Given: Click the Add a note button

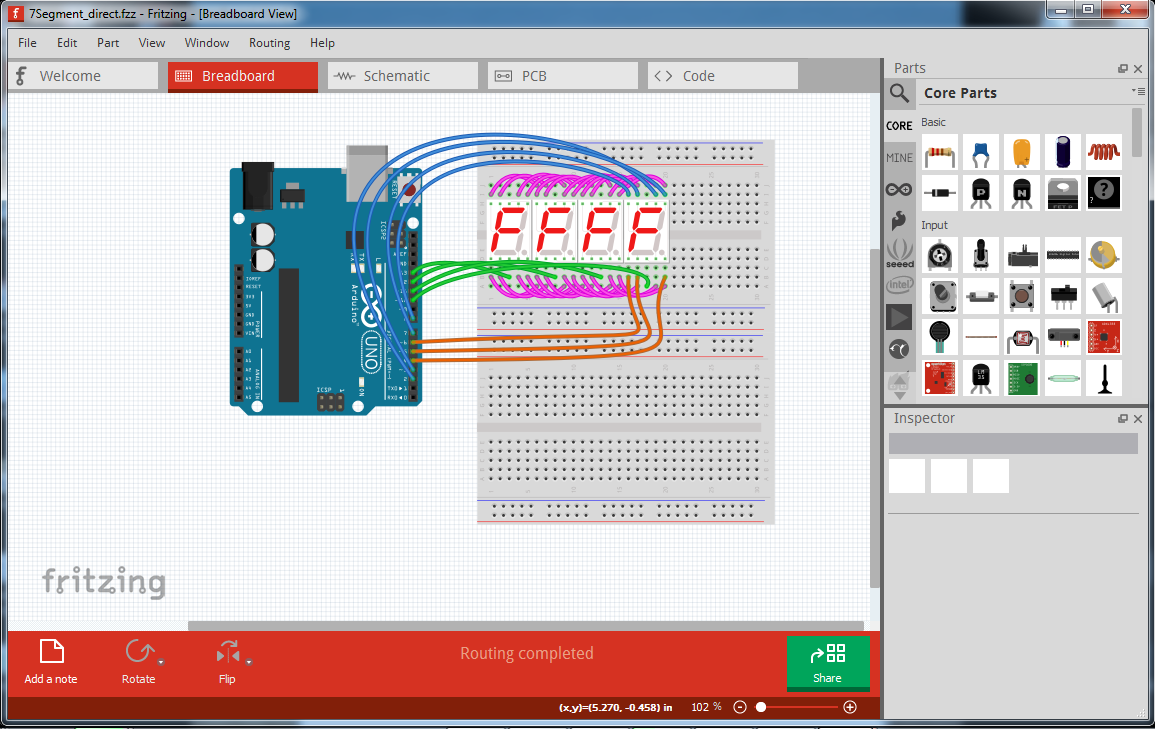Looking at the screenshot, I should 51,661.
